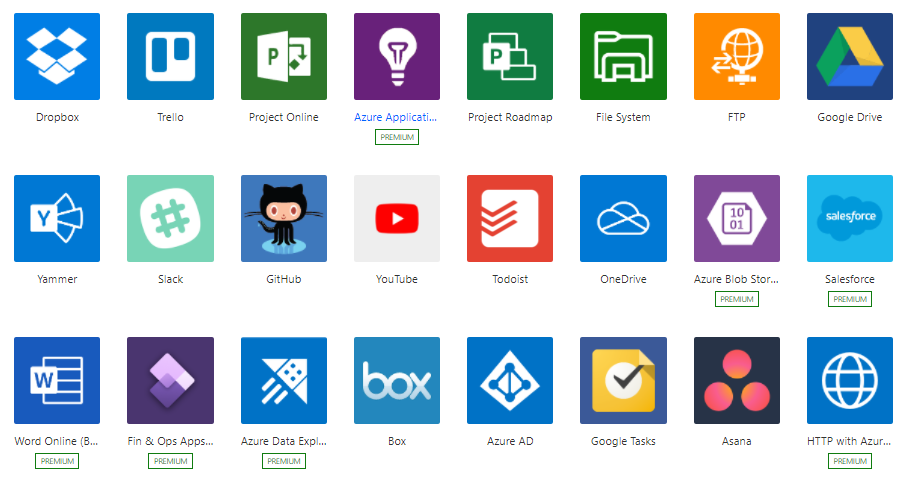906x479 pixels.
Task: Click the YouTube play icon
Action: pos(397,218)
